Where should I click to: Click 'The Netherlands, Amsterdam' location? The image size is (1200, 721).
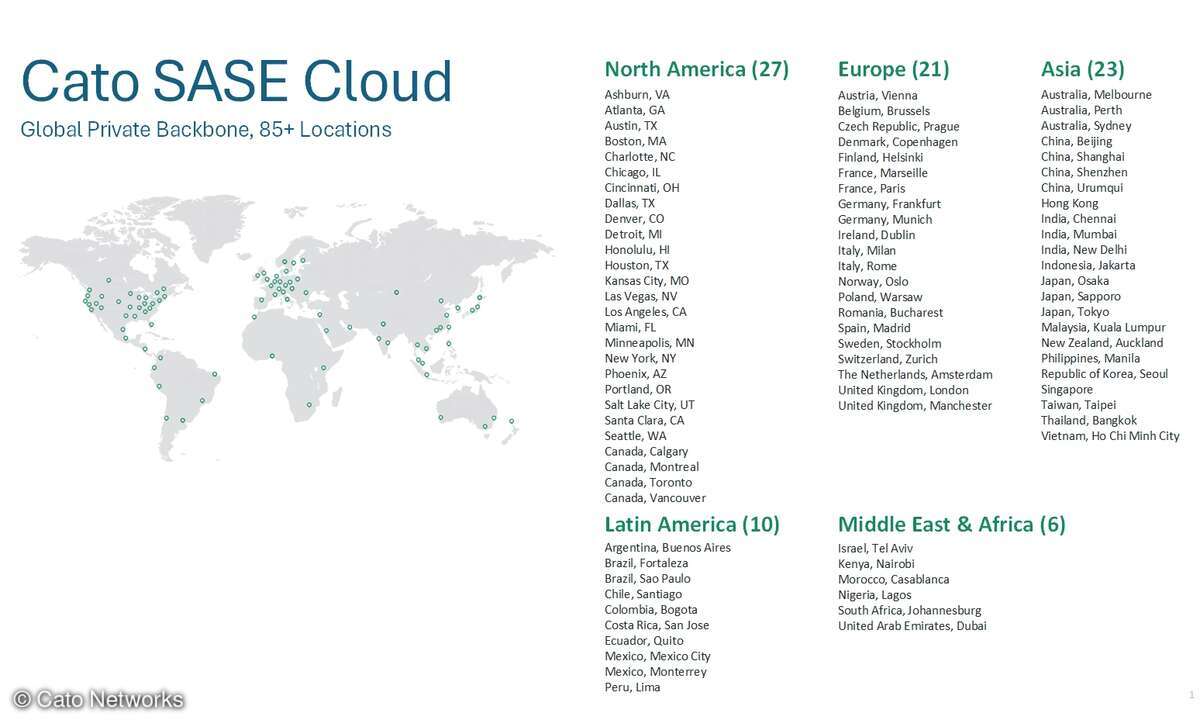pos(916,374)
